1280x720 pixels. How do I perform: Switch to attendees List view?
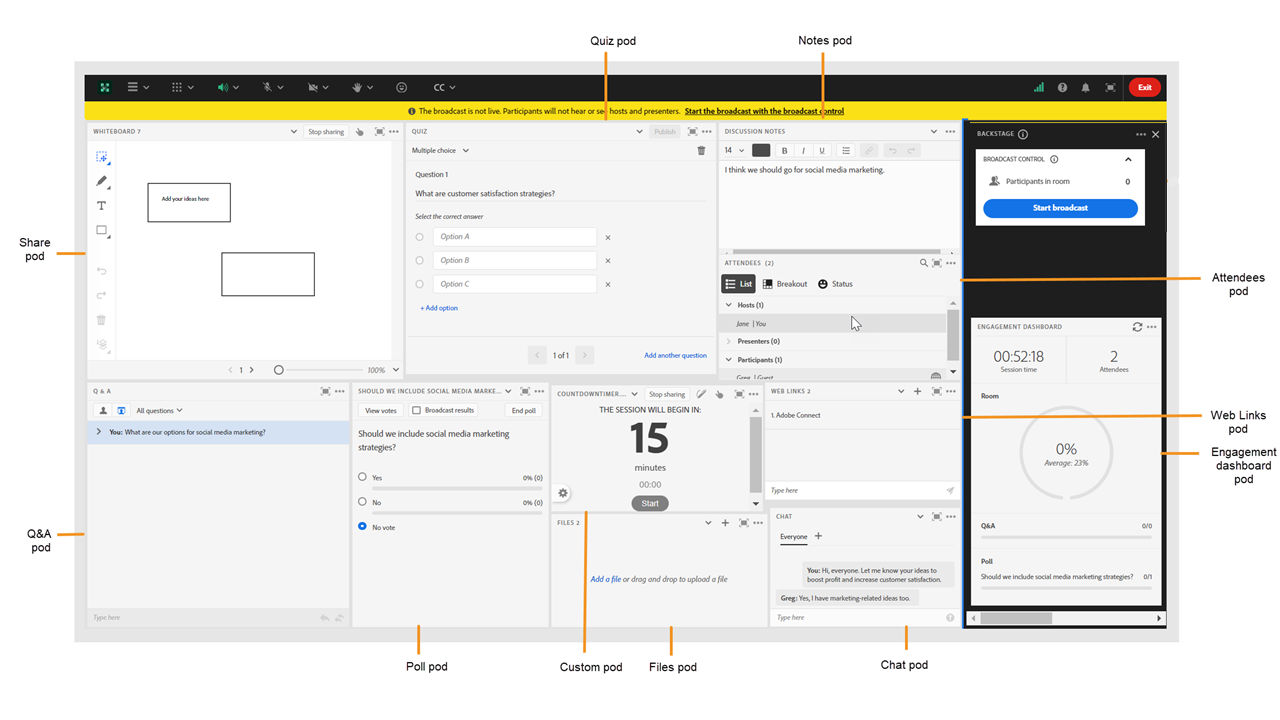click(738, 284)
